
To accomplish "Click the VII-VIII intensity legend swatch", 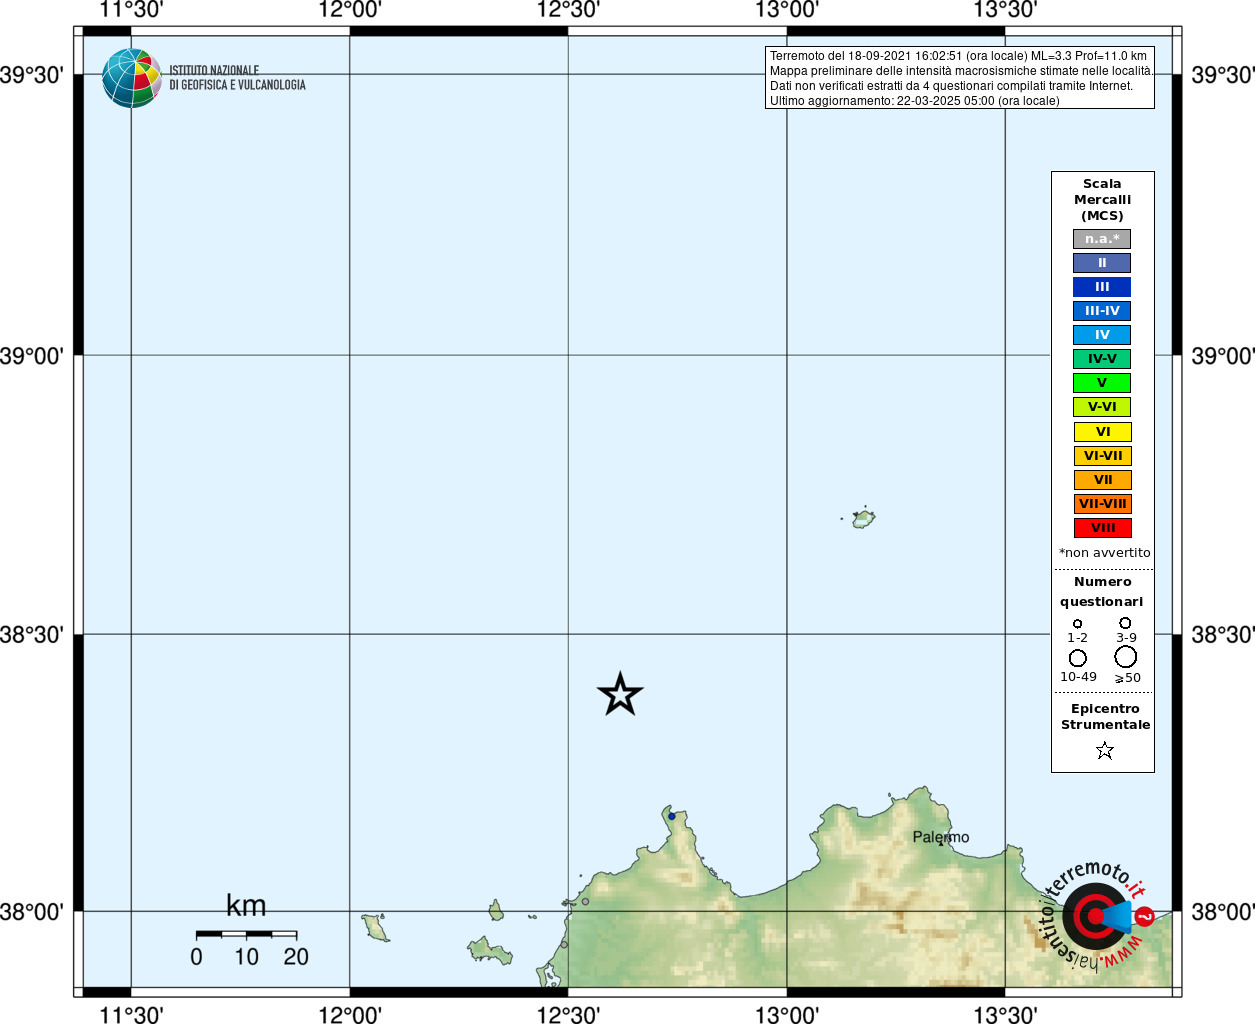I will point(1103,504).
